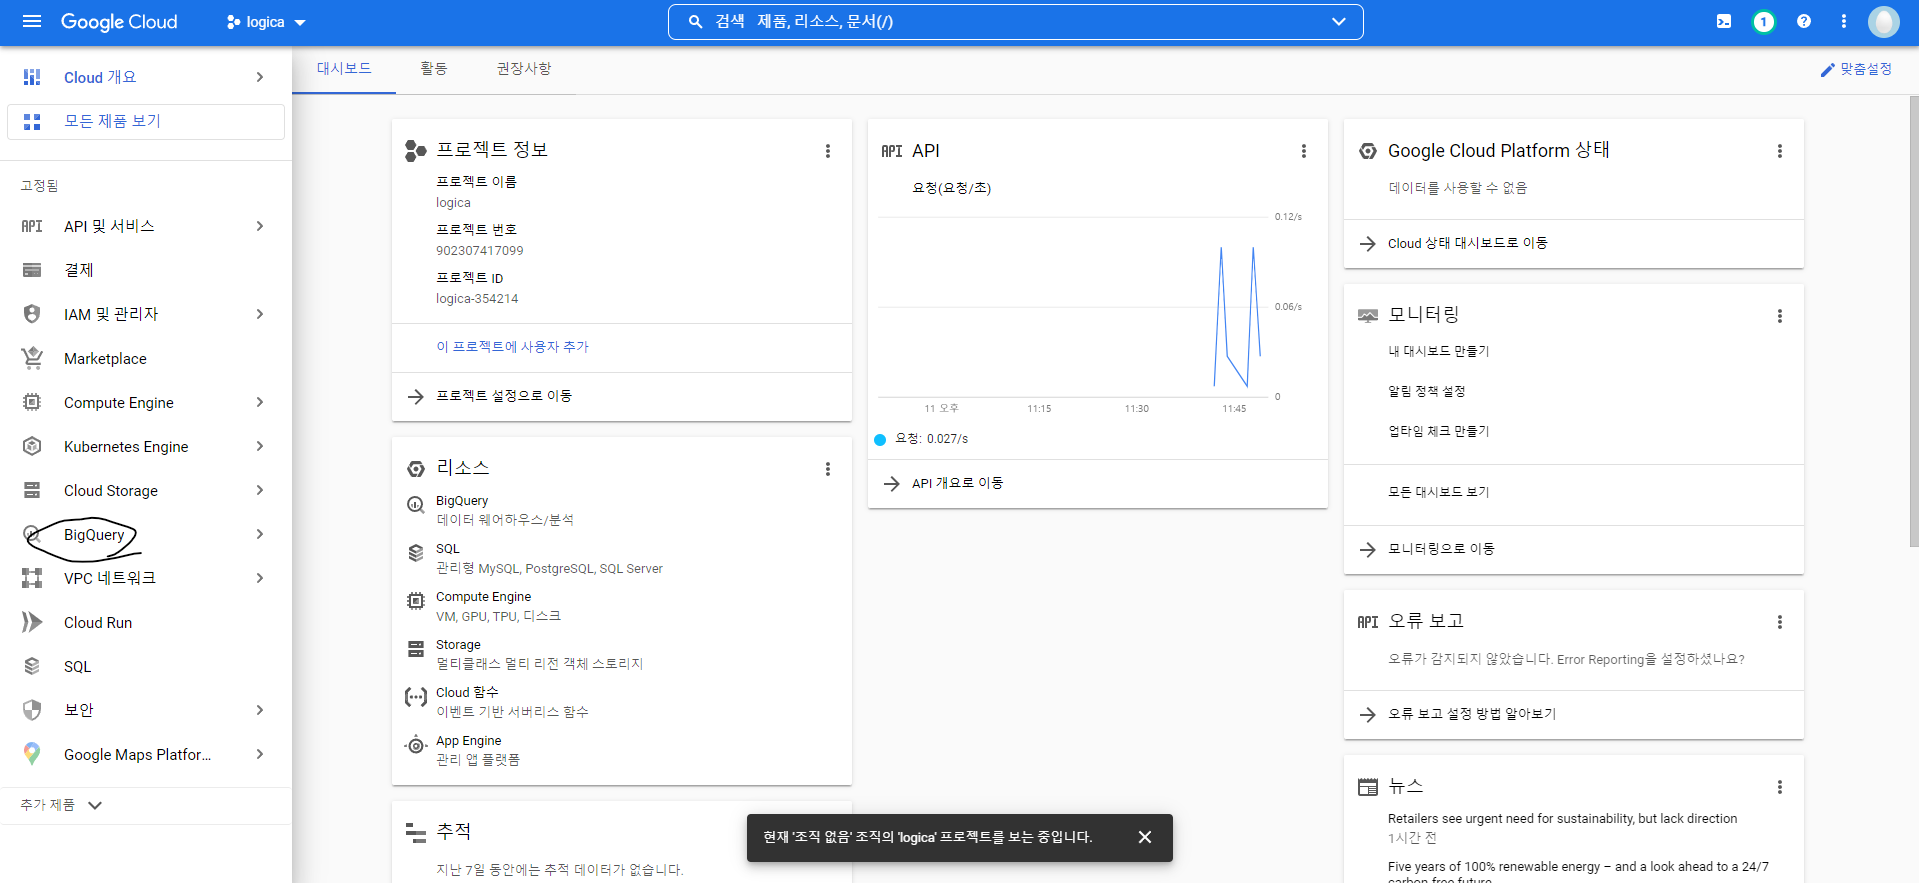The height and width of the screenshot is (883, 1919).
Task: Switch to the 대시보드 tab
Action: (x=344, y=69)
